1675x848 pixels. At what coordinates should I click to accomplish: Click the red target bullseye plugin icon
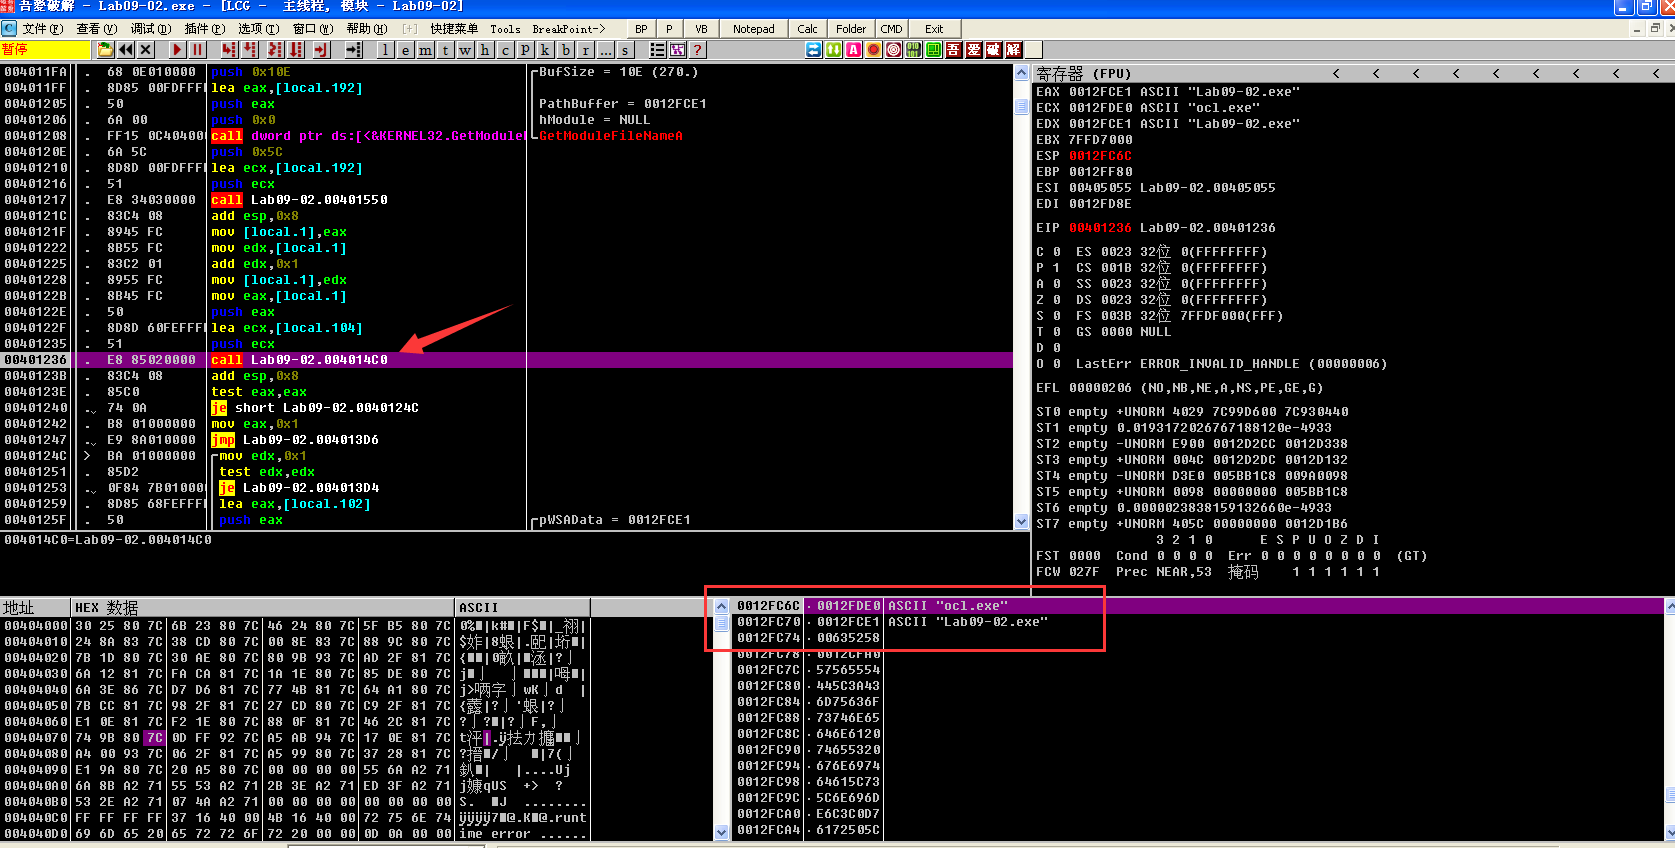(893, 49)
